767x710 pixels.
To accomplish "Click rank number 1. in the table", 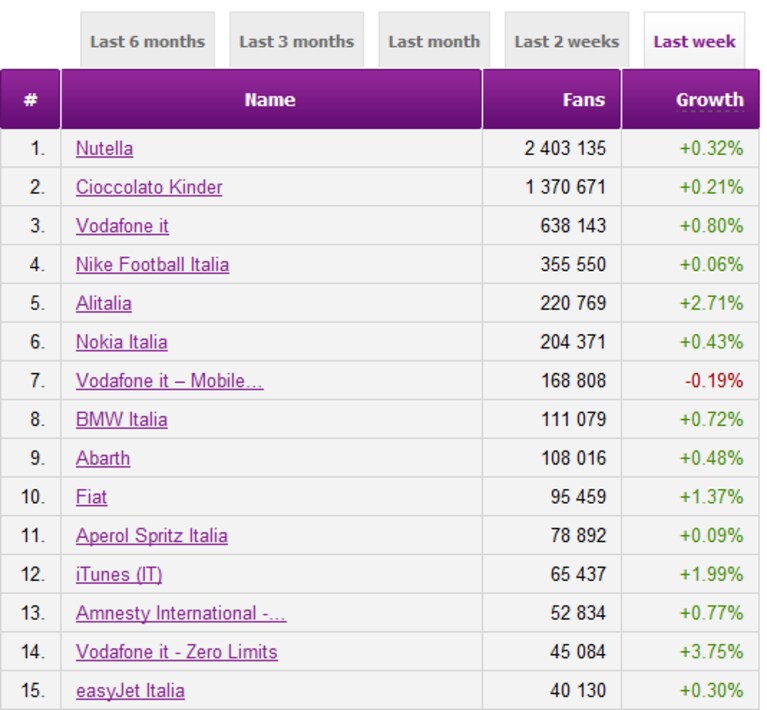I will point(37,148).
